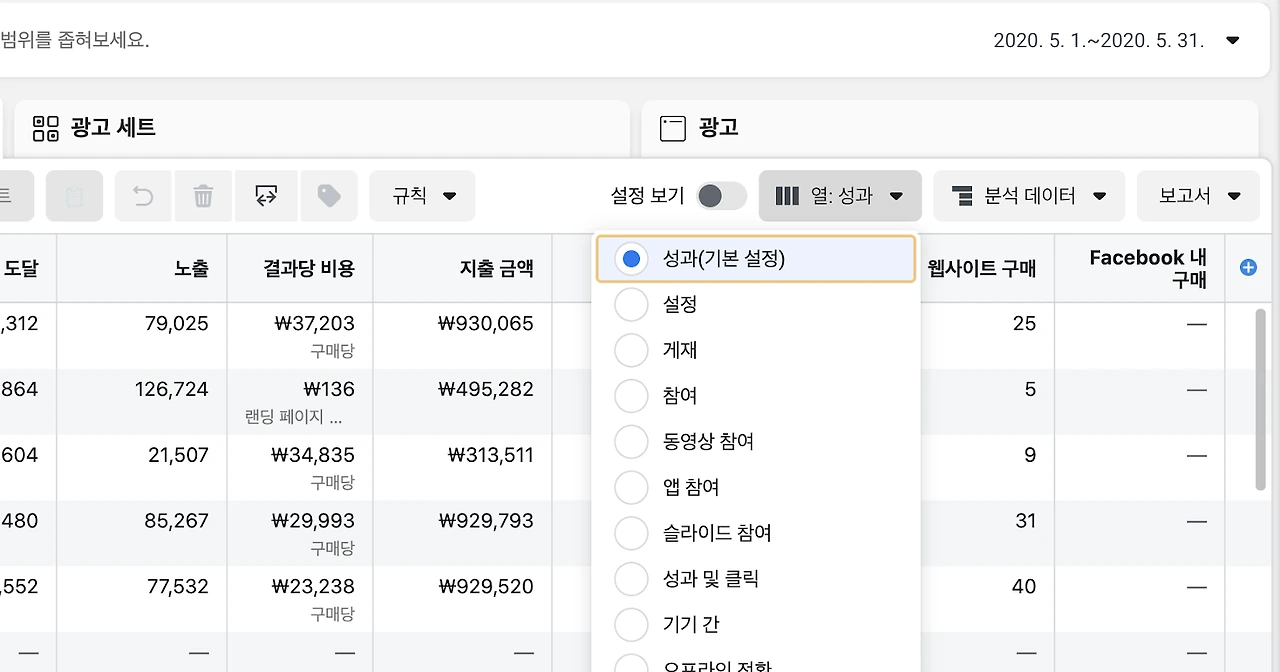The width and height of the screenshot is (1280, 672).
Task: Click the ₩34,835 cost cell
Action: pyautogui.click(x=313, y=456)
